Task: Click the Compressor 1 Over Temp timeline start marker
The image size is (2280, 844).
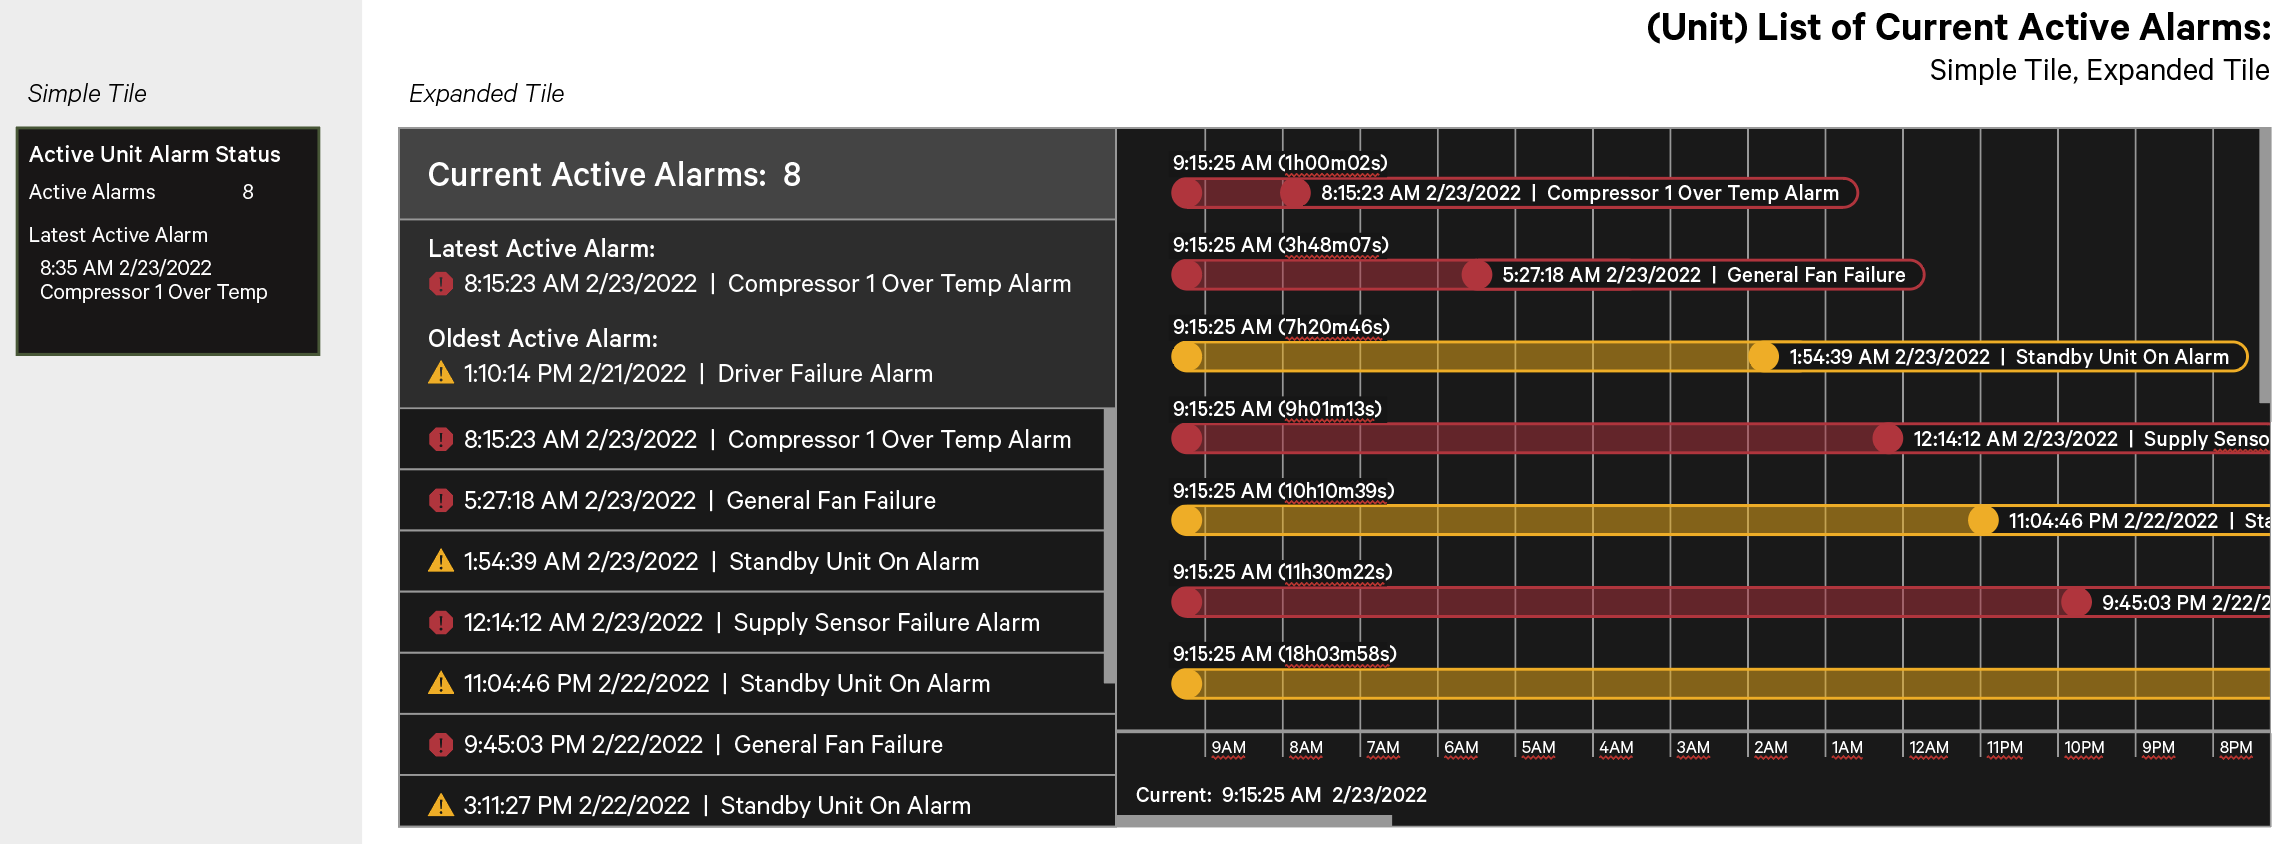Action: 1295,193
